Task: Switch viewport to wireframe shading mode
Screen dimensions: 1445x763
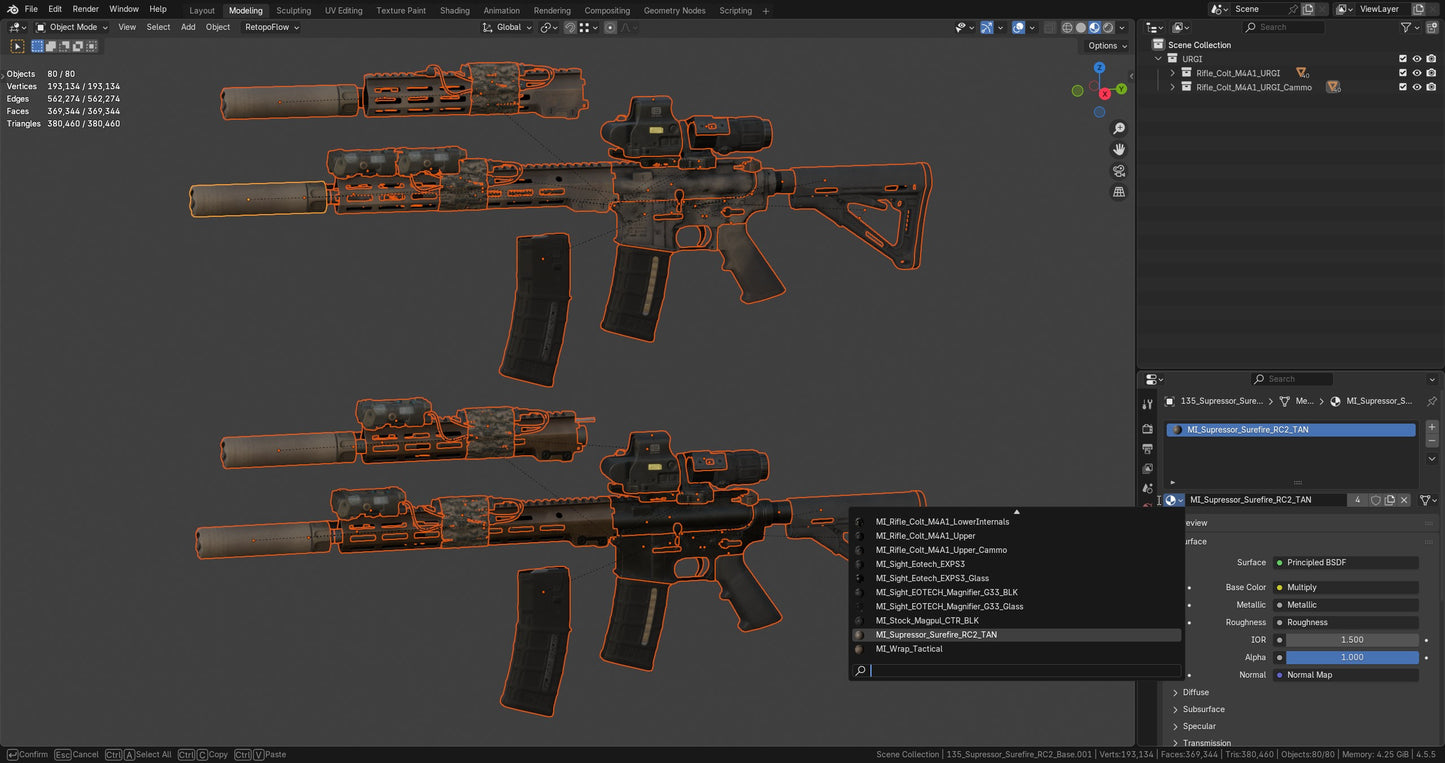Action: pos(1066,27)
